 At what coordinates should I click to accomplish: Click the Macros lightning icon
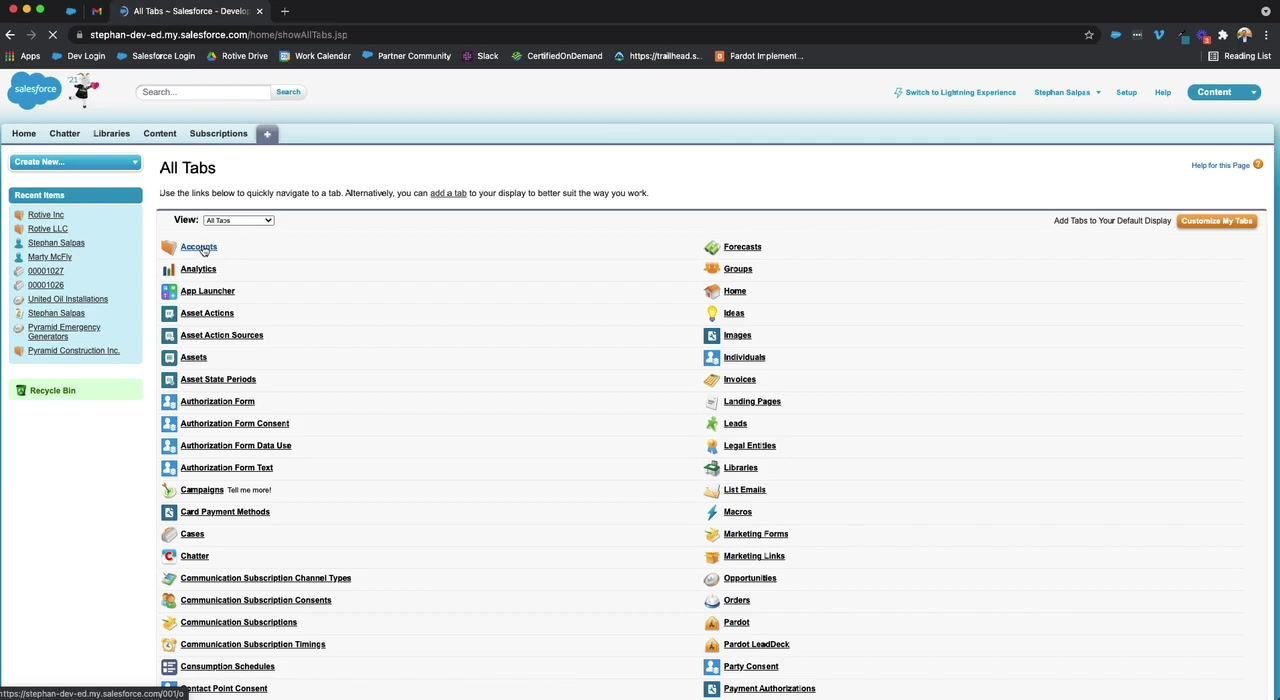point(712,512)
